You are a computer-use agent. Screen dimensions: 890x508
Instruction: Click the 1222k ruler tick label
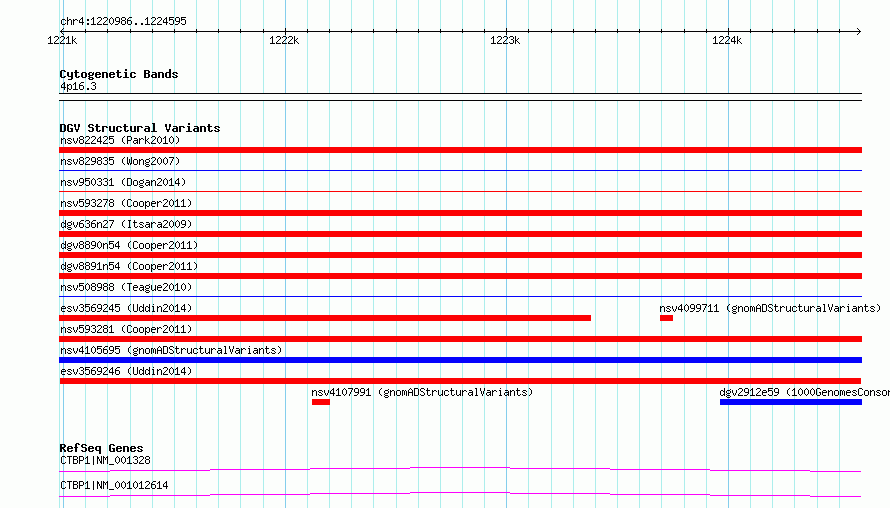coord(284,40)
